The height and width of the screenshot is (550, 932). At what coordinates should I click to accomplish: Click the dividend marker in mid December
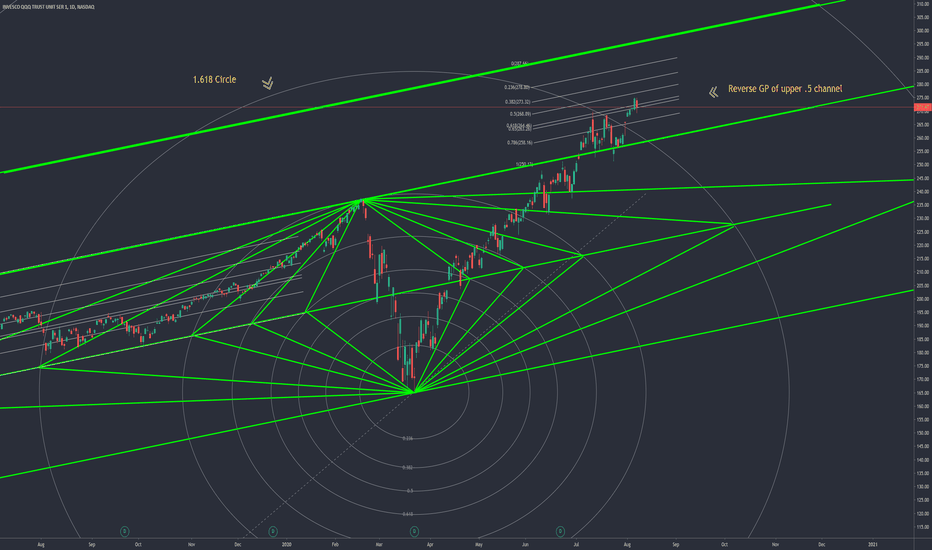click(x=273, y=531)
